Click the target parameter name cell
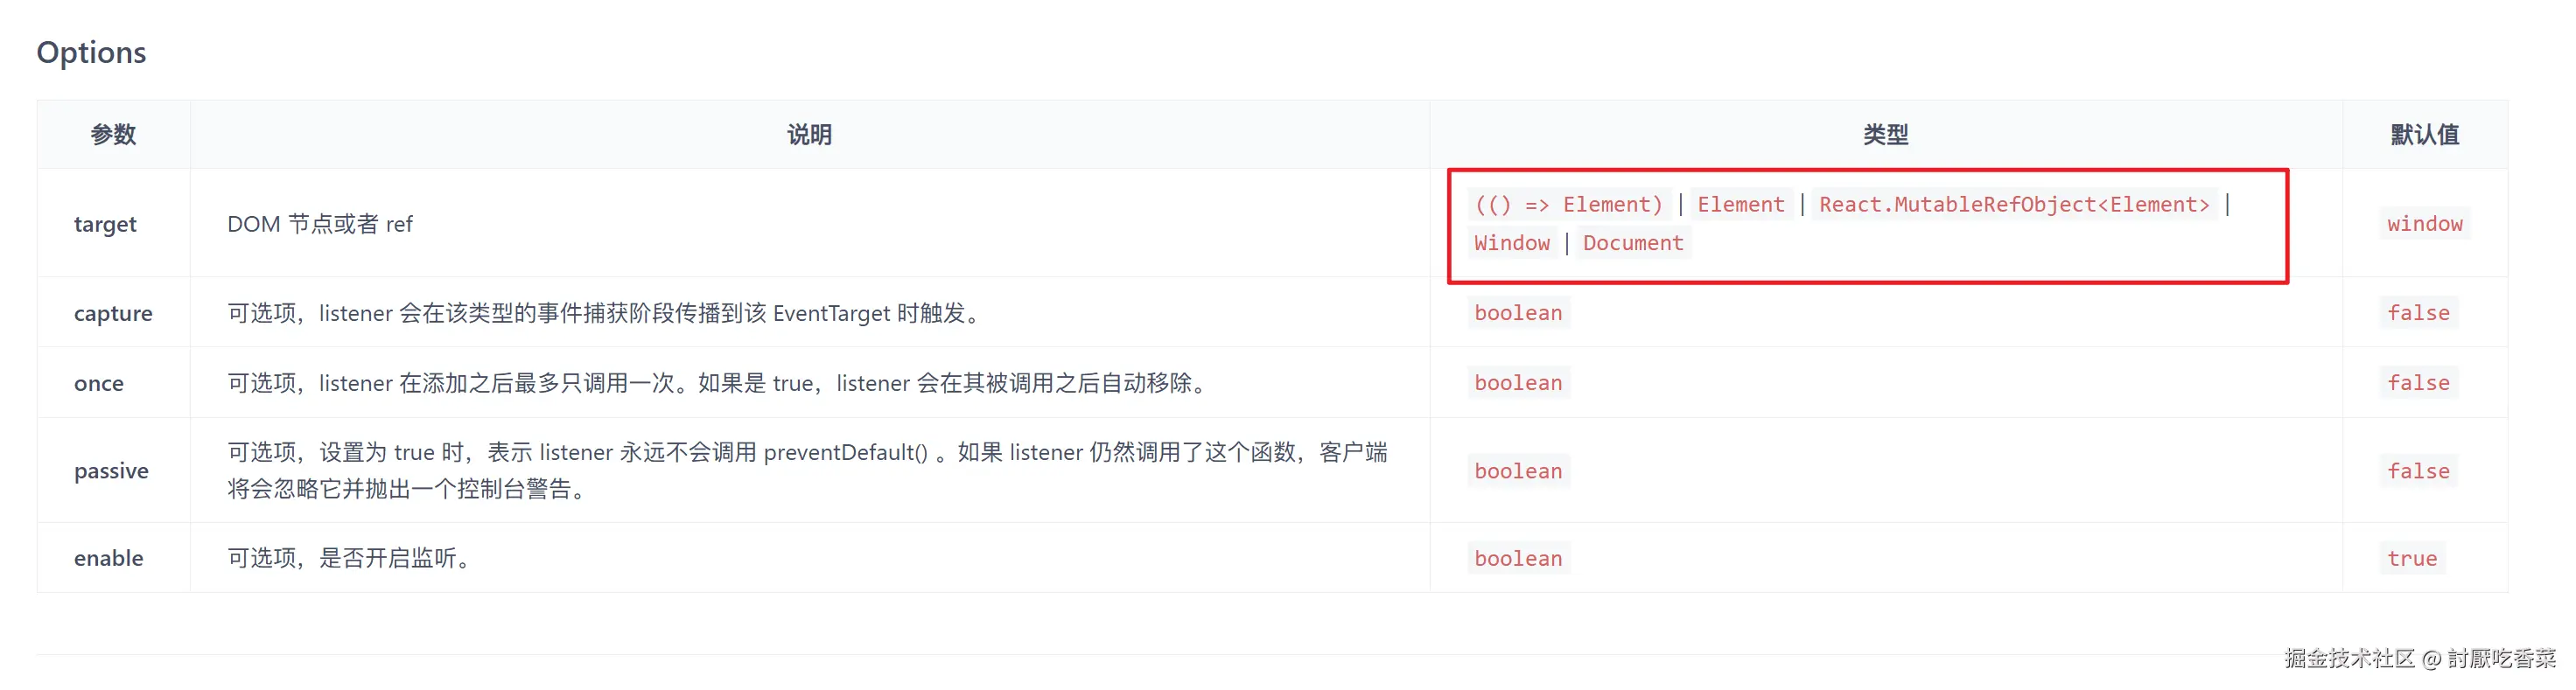Image resolution: width=2576 pixels, height=690 pixels. pos(105,224)
